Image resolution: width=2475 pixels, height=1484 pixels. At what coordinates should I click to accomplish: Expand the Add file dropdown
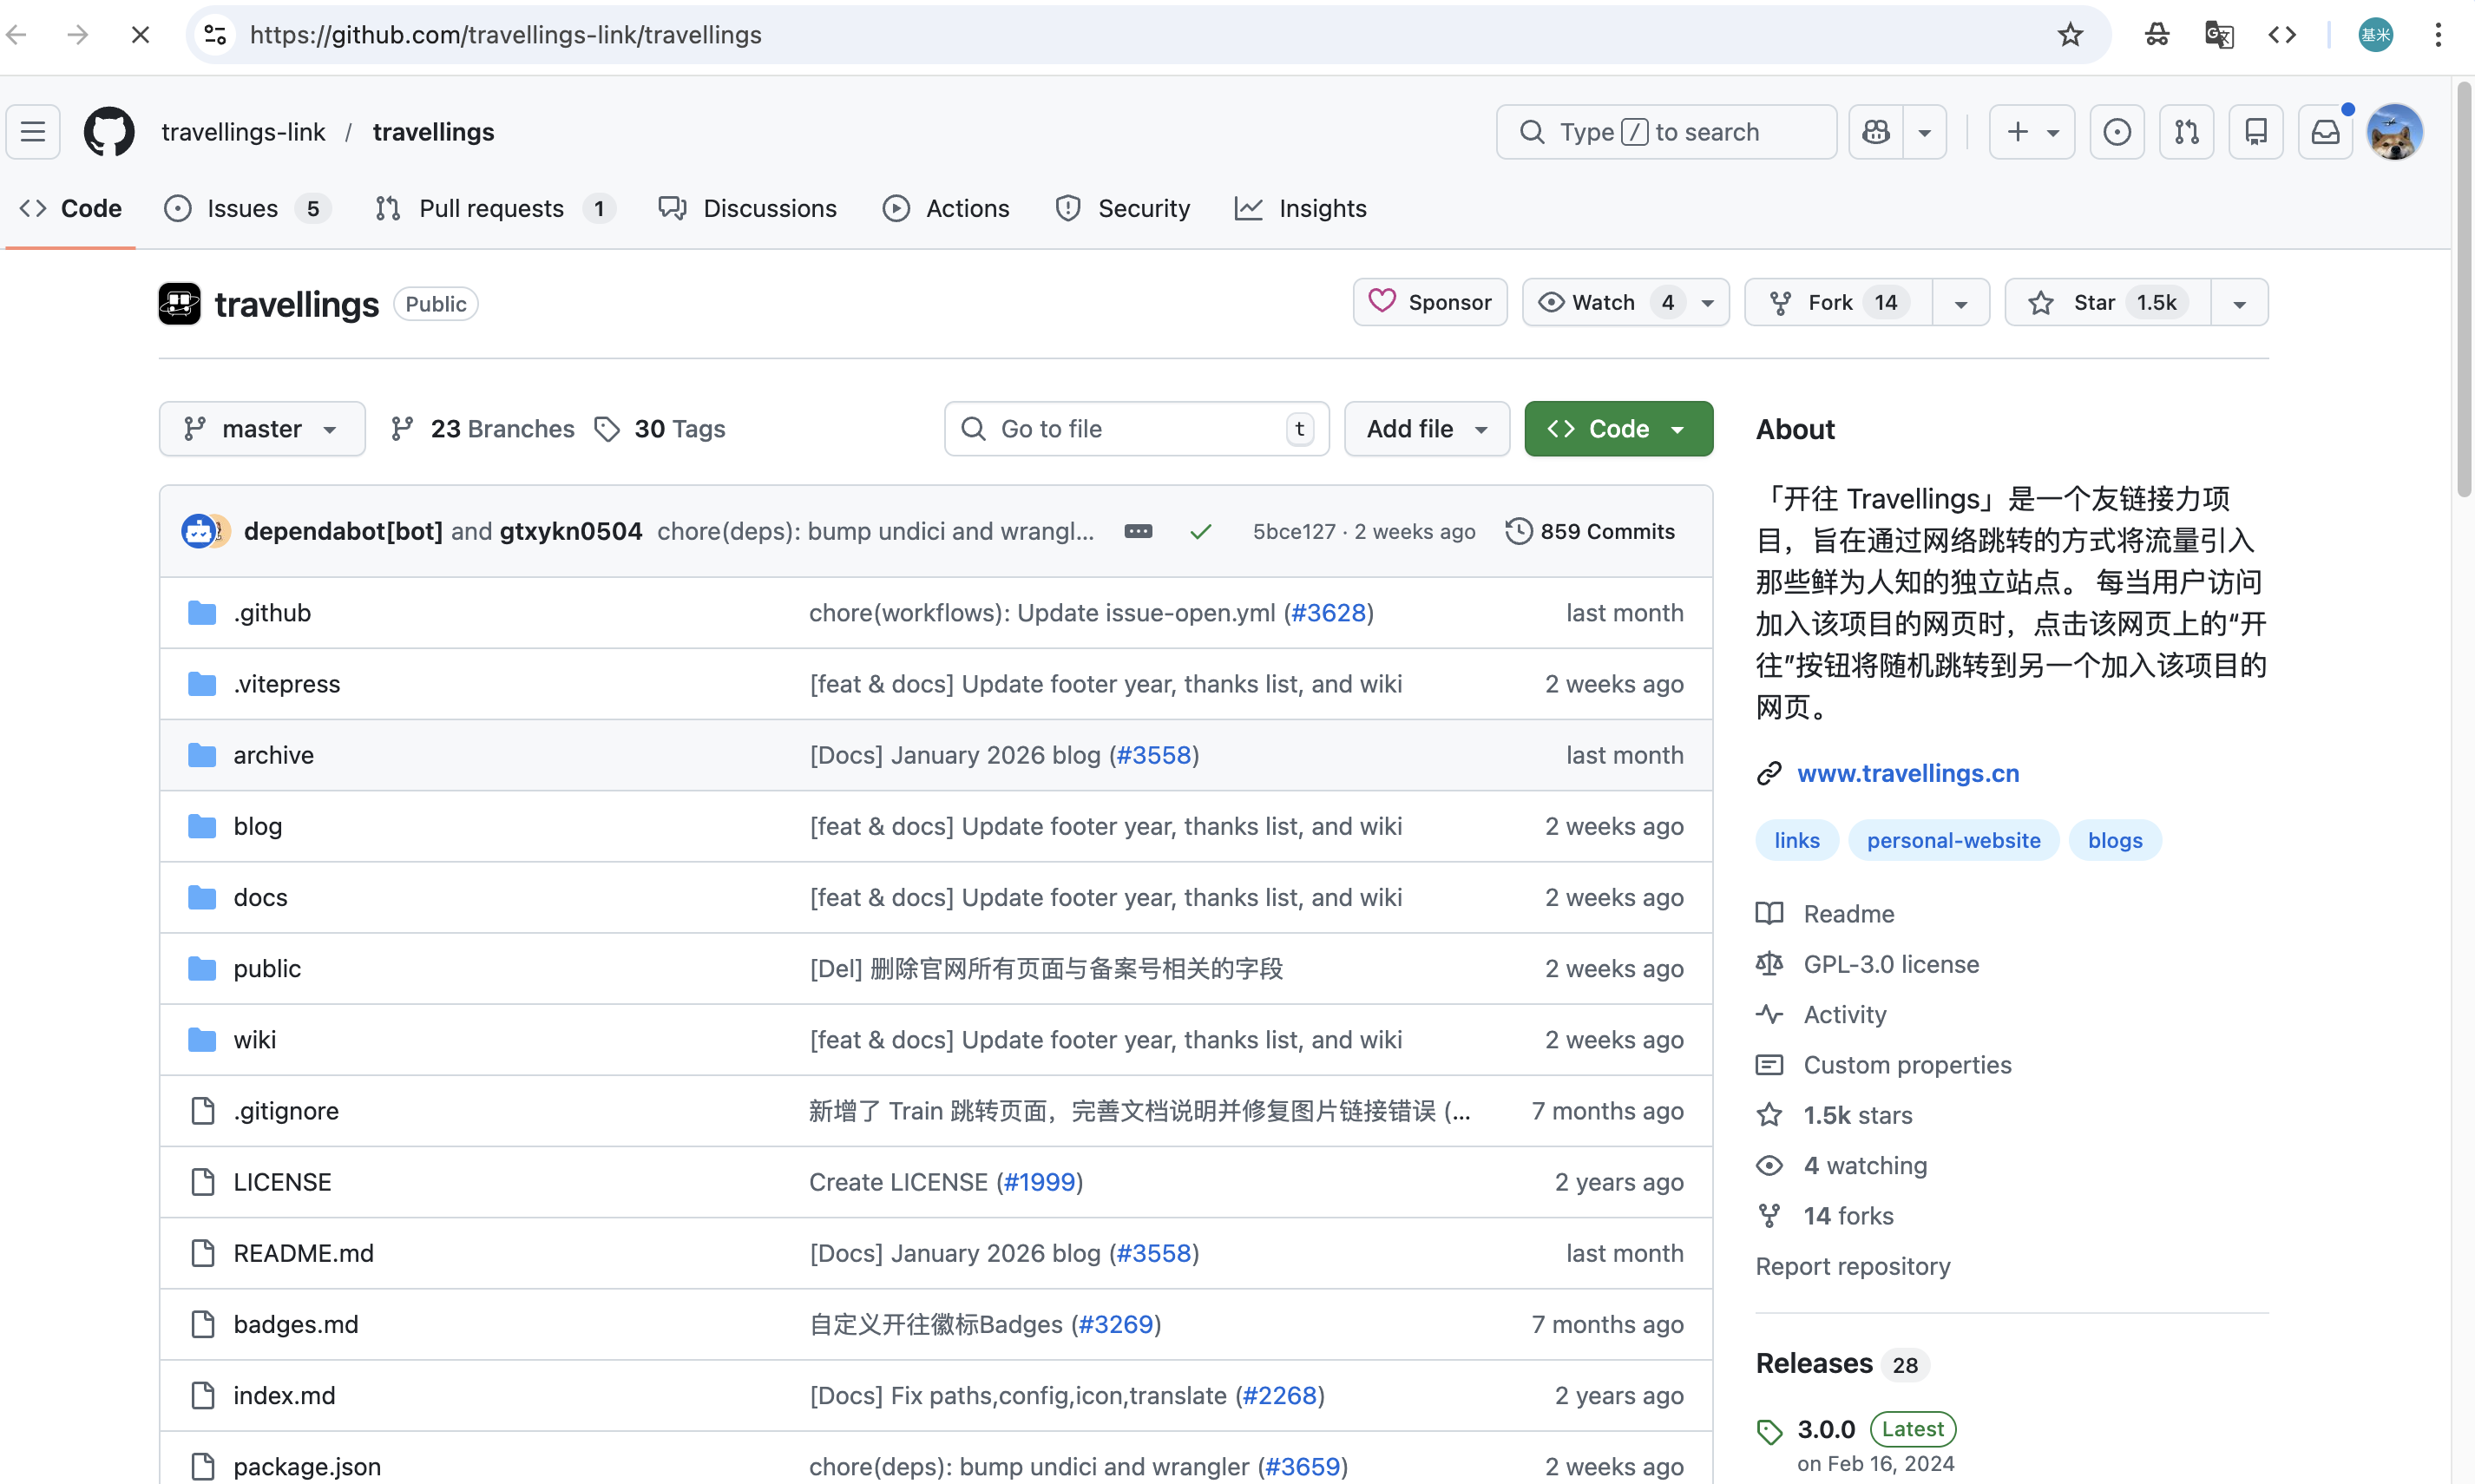(x=1426, y=429)
